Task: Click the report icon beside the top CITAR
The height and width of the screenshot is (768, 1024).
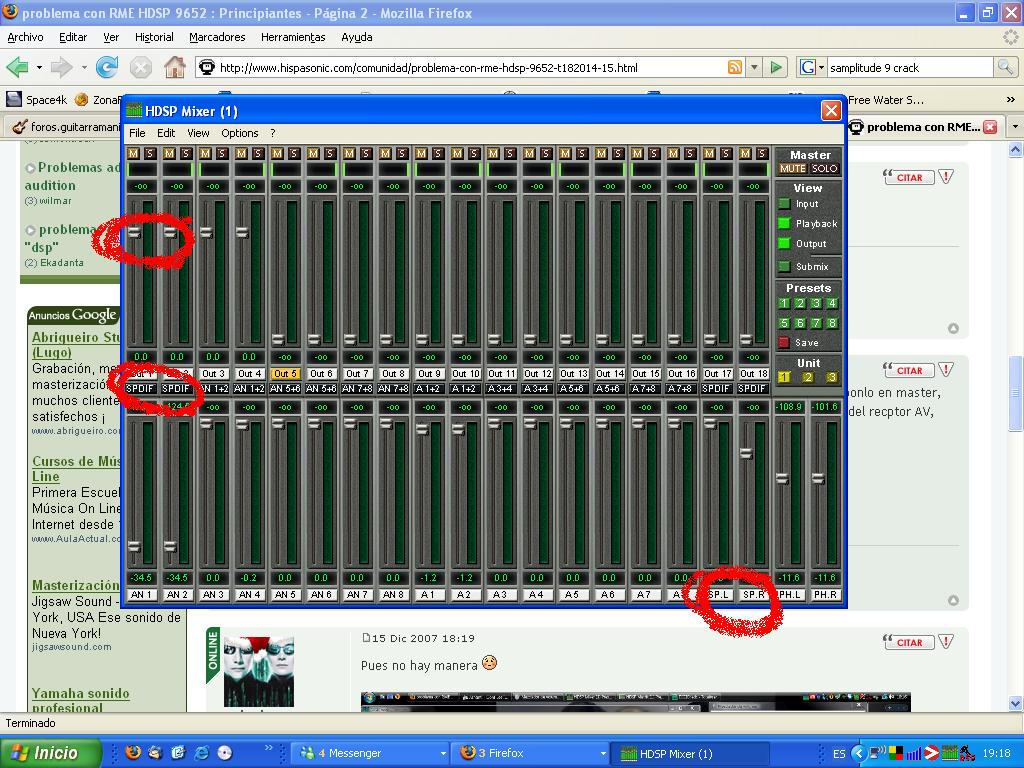Action: [x=946, y=176]
